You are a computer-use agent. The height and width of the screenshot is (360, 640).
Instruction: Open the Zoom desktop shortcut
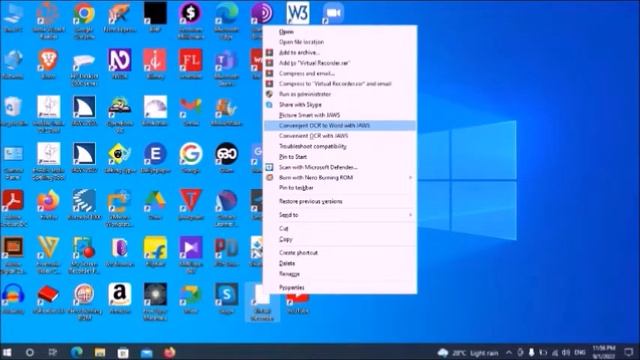[x=333, y=13]
